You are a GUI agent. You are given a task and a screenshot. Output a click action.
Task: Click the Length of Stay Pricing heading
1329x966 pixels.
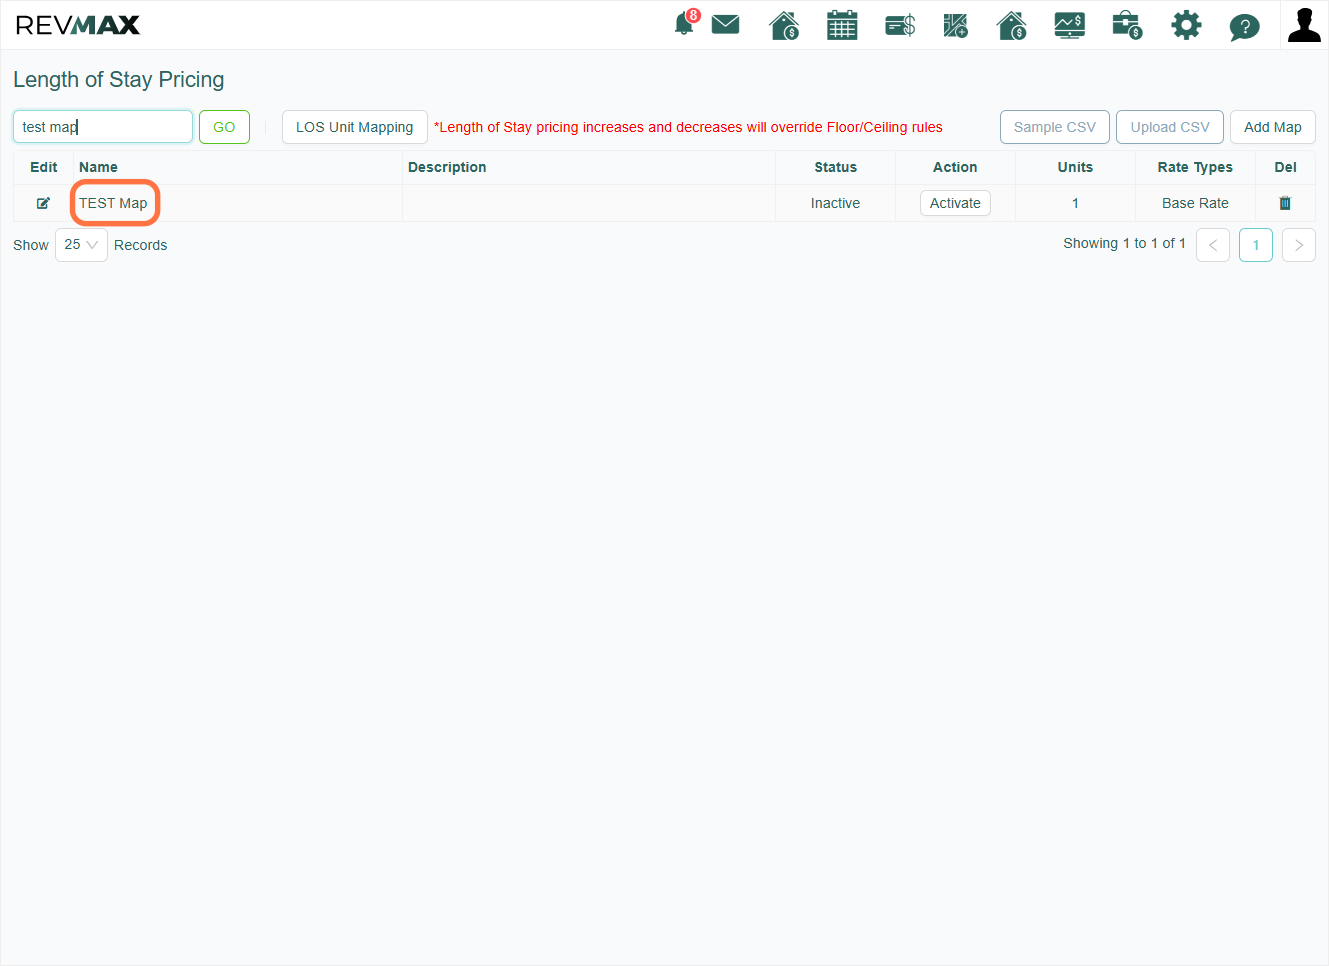click(x=118, y=79)
